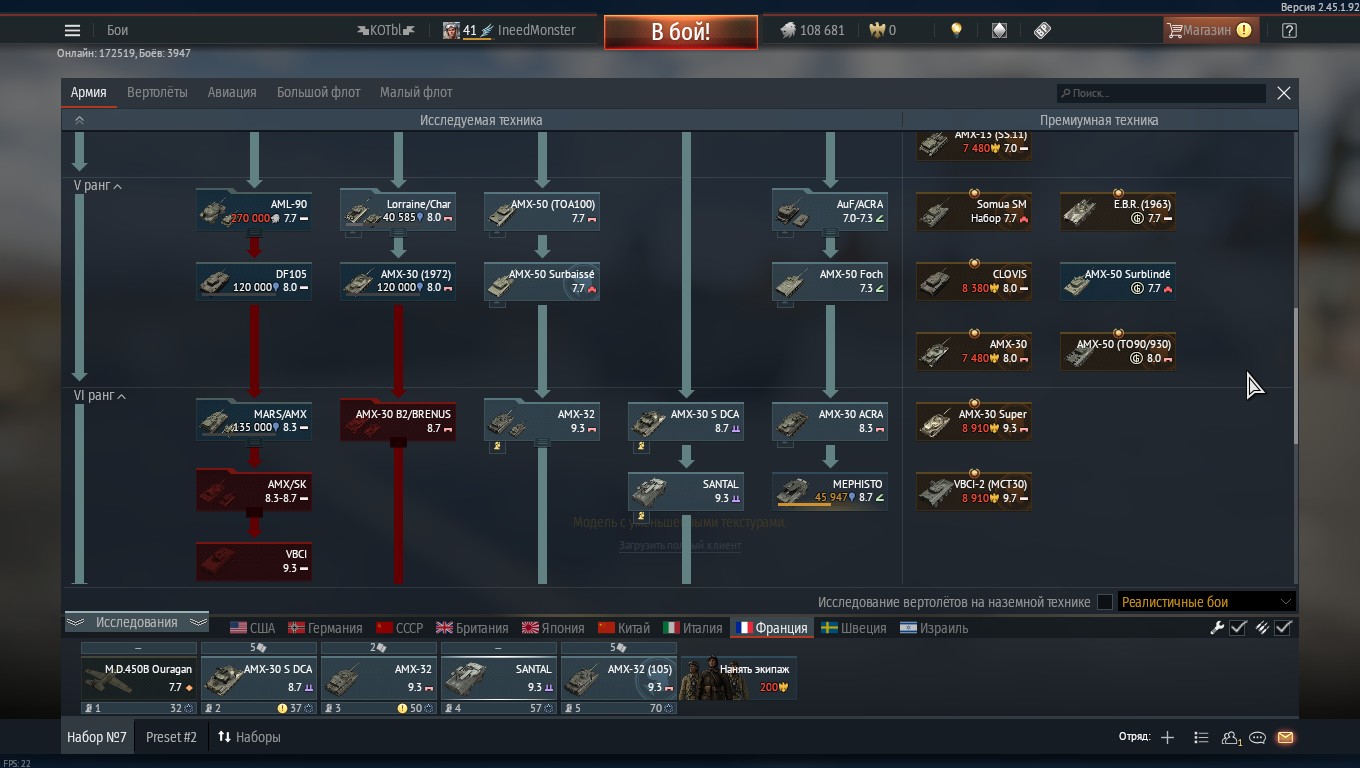Image resolution: width=1360 pixels, height=768 pixels.
Task: Collapse the VI ранг section
Action: [100, 396]
